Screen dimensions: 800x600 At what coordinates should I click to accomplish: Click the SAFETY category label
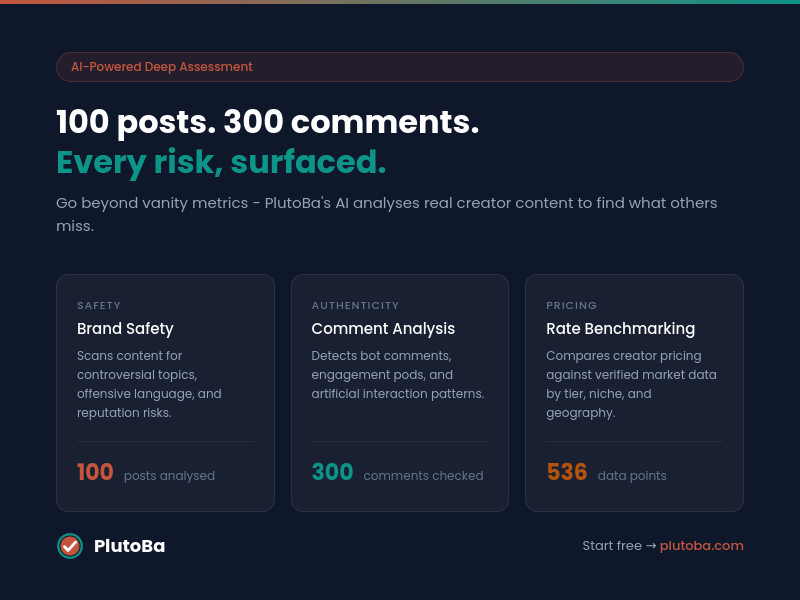pyautogui.click(x=99, y=306)
